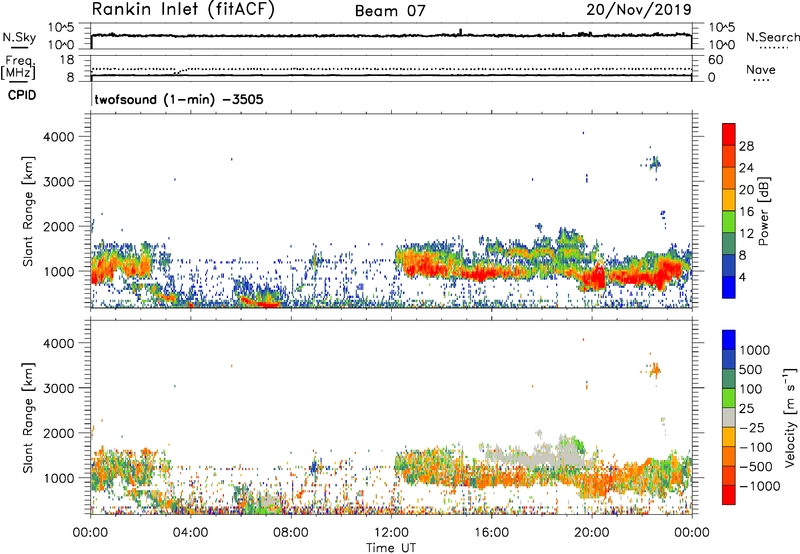The height and width of the screenshot is (554, 800).
Task: Click the noise spike near 14:45 in sky-noise panel
Action: (x=460, y=32)
